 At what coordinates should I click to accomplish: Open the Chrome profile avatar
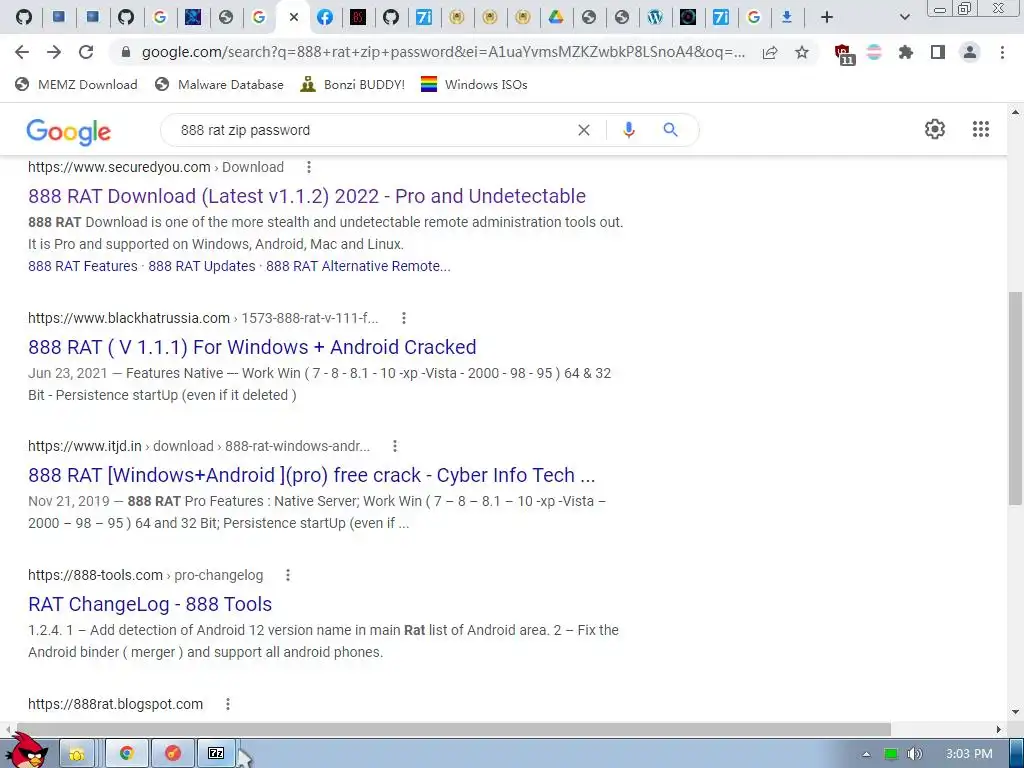[x=970, y=52]
